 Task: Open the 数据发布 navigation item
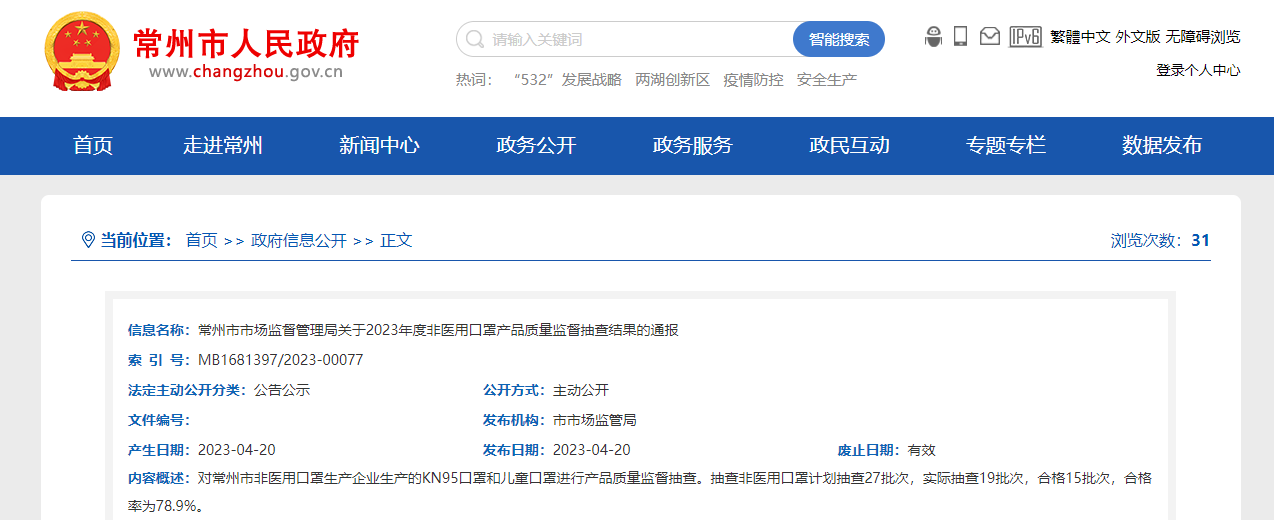pos(1161,145)
